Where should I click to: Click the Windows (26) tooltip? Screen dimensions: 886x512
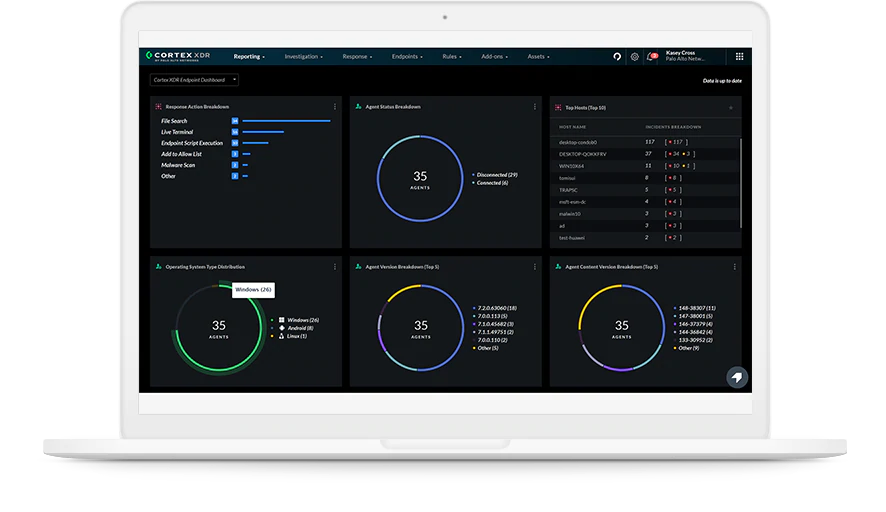coord(253,290)
